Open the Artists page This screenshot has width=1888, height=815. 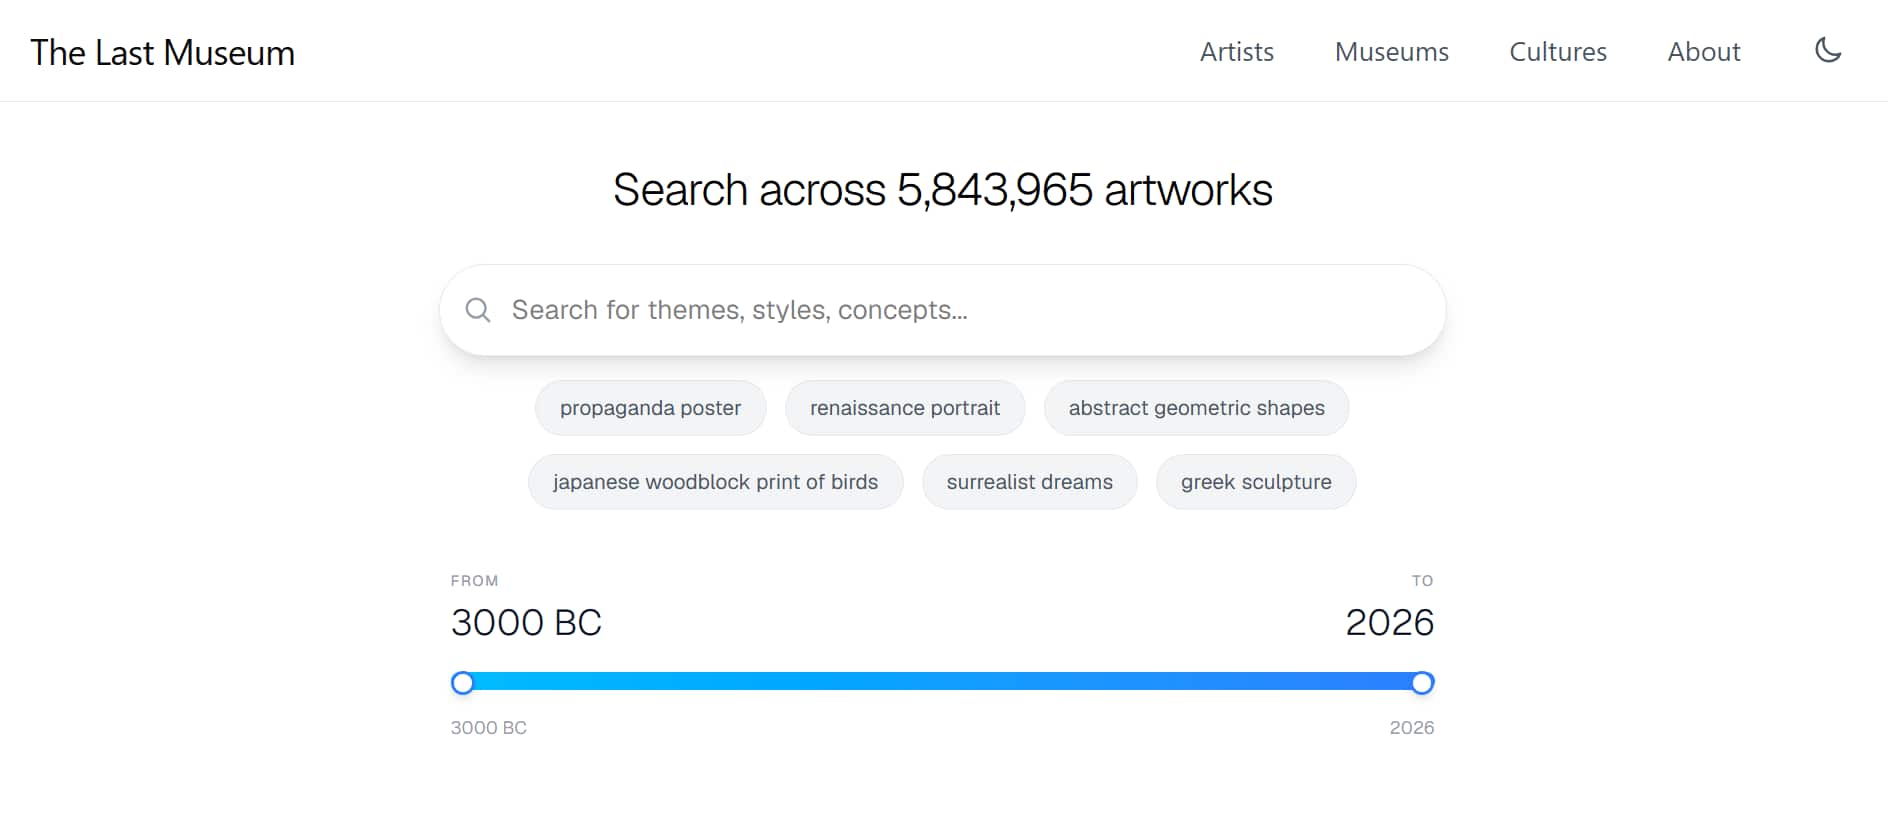[1237, 51]
